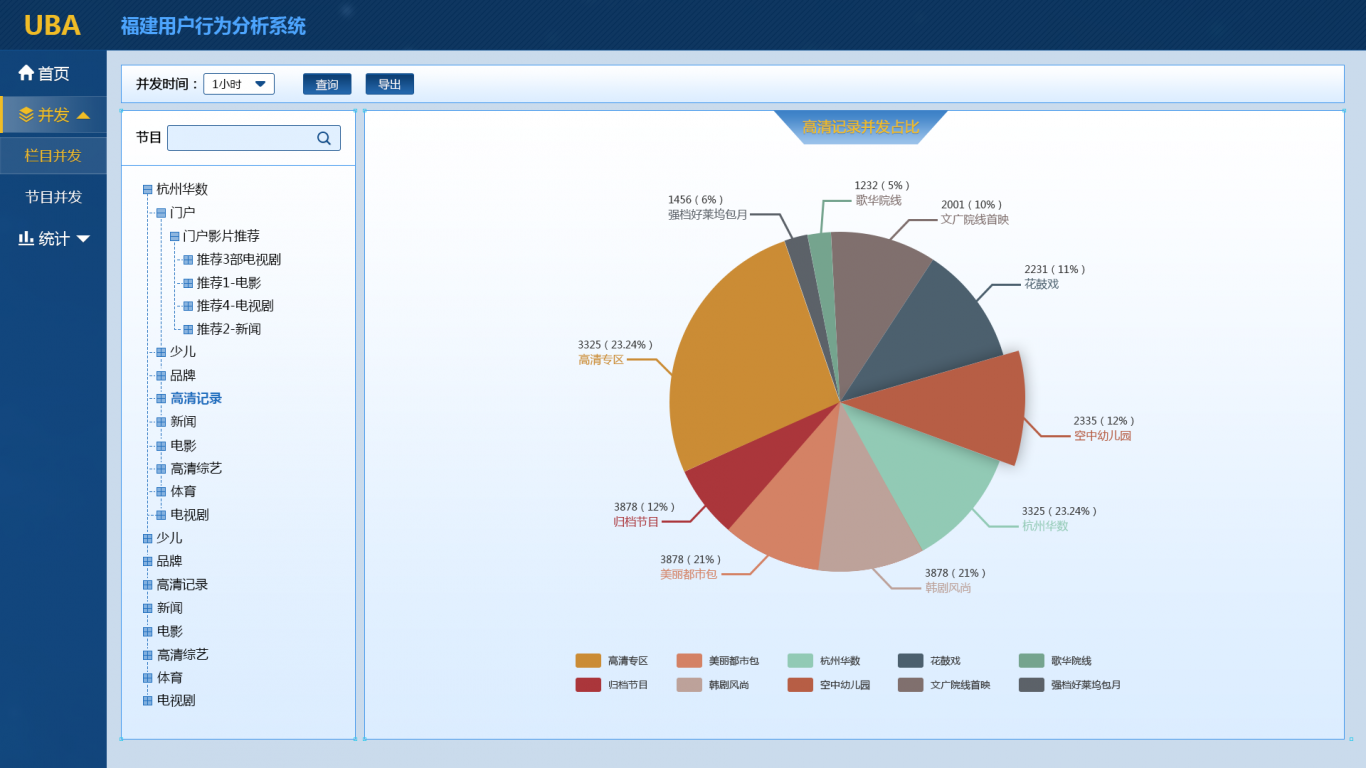The width and height of the screenshot is (1366, 768).
Task: Select 推荐1-电影 in the tree
Action: 228,283
